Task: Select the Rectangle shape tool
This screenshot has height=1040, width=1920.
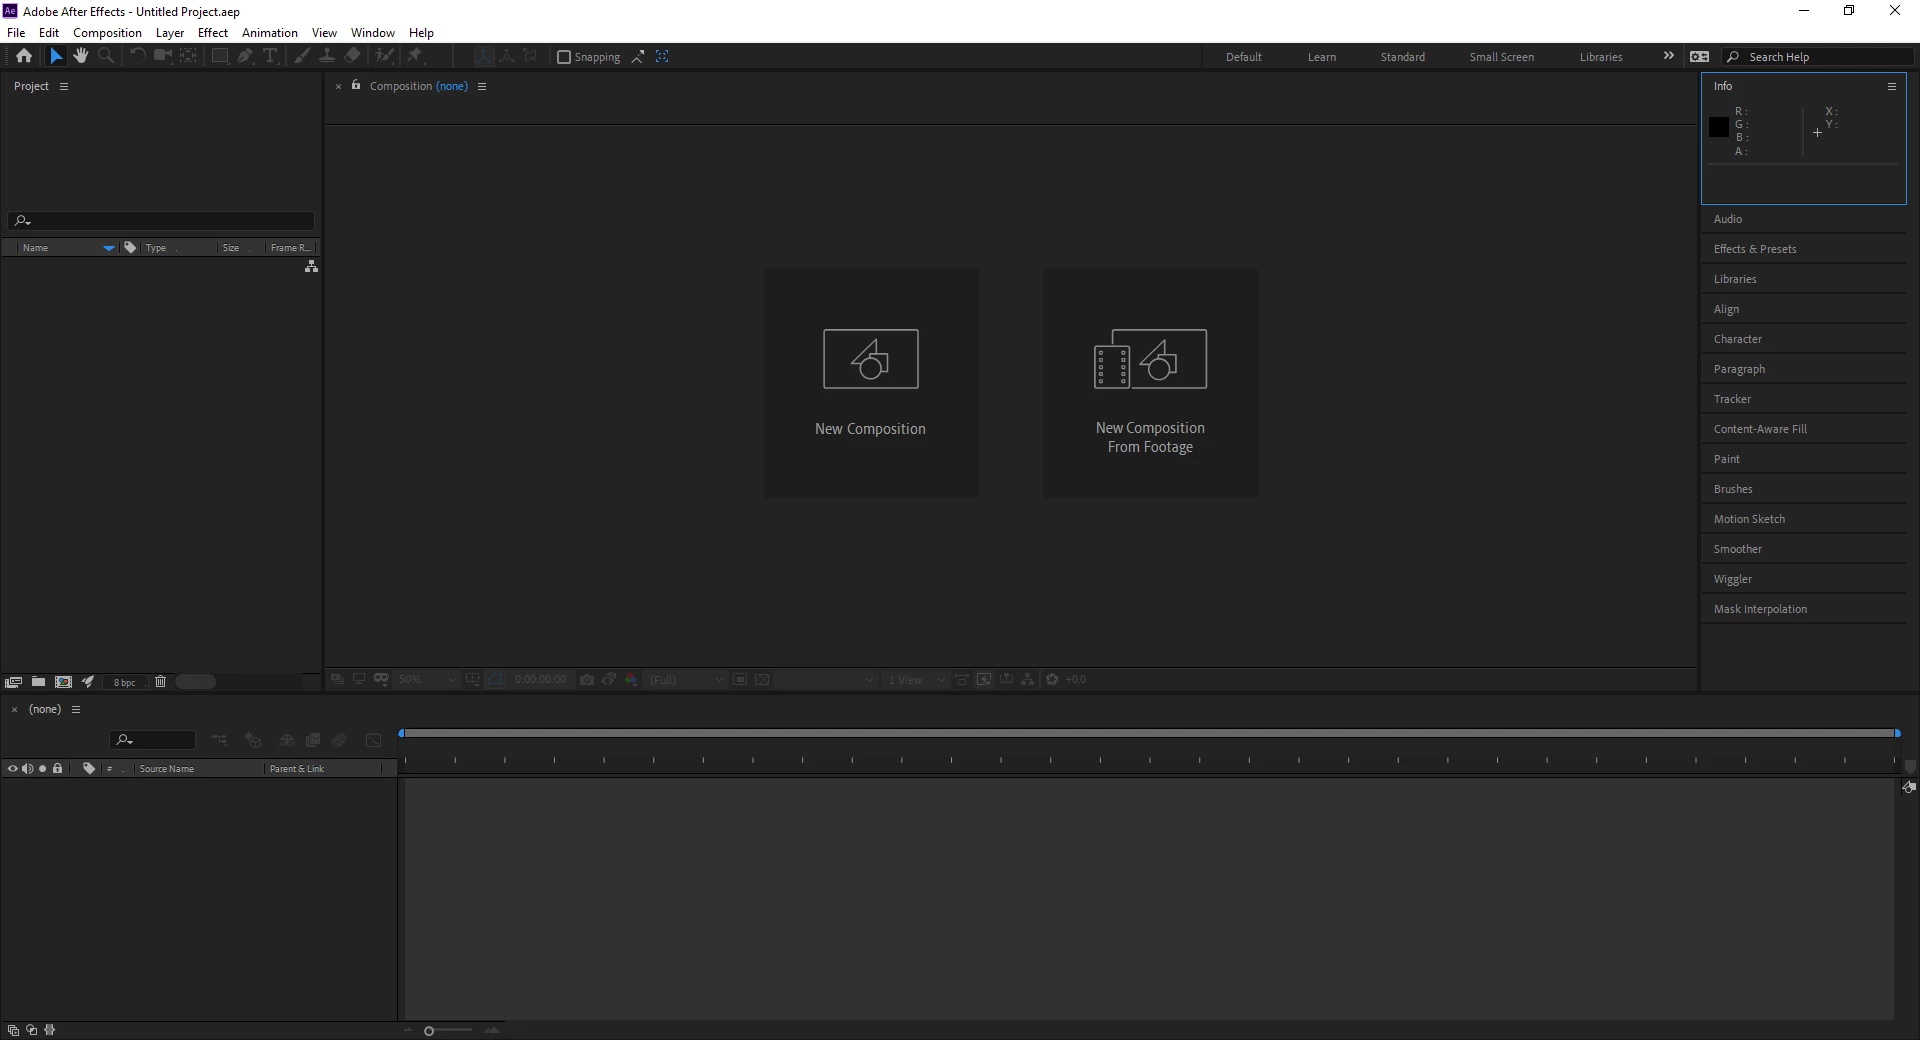Action: click(x=220, y=56)
